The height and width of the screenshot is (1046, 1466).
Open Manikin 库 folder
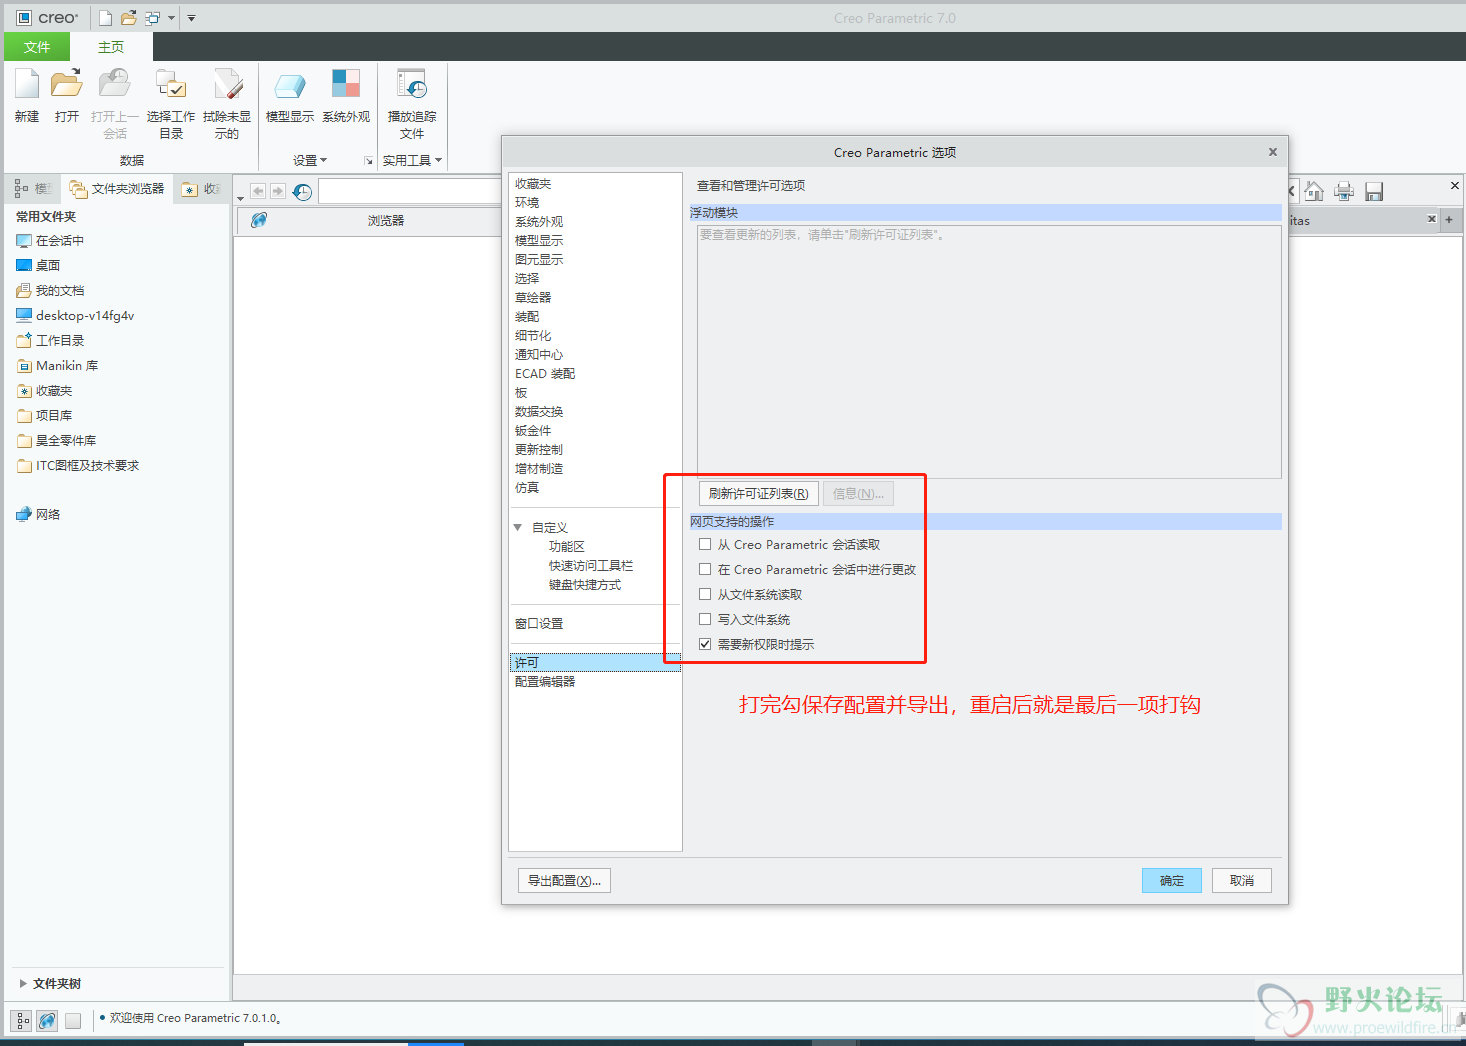57,365
